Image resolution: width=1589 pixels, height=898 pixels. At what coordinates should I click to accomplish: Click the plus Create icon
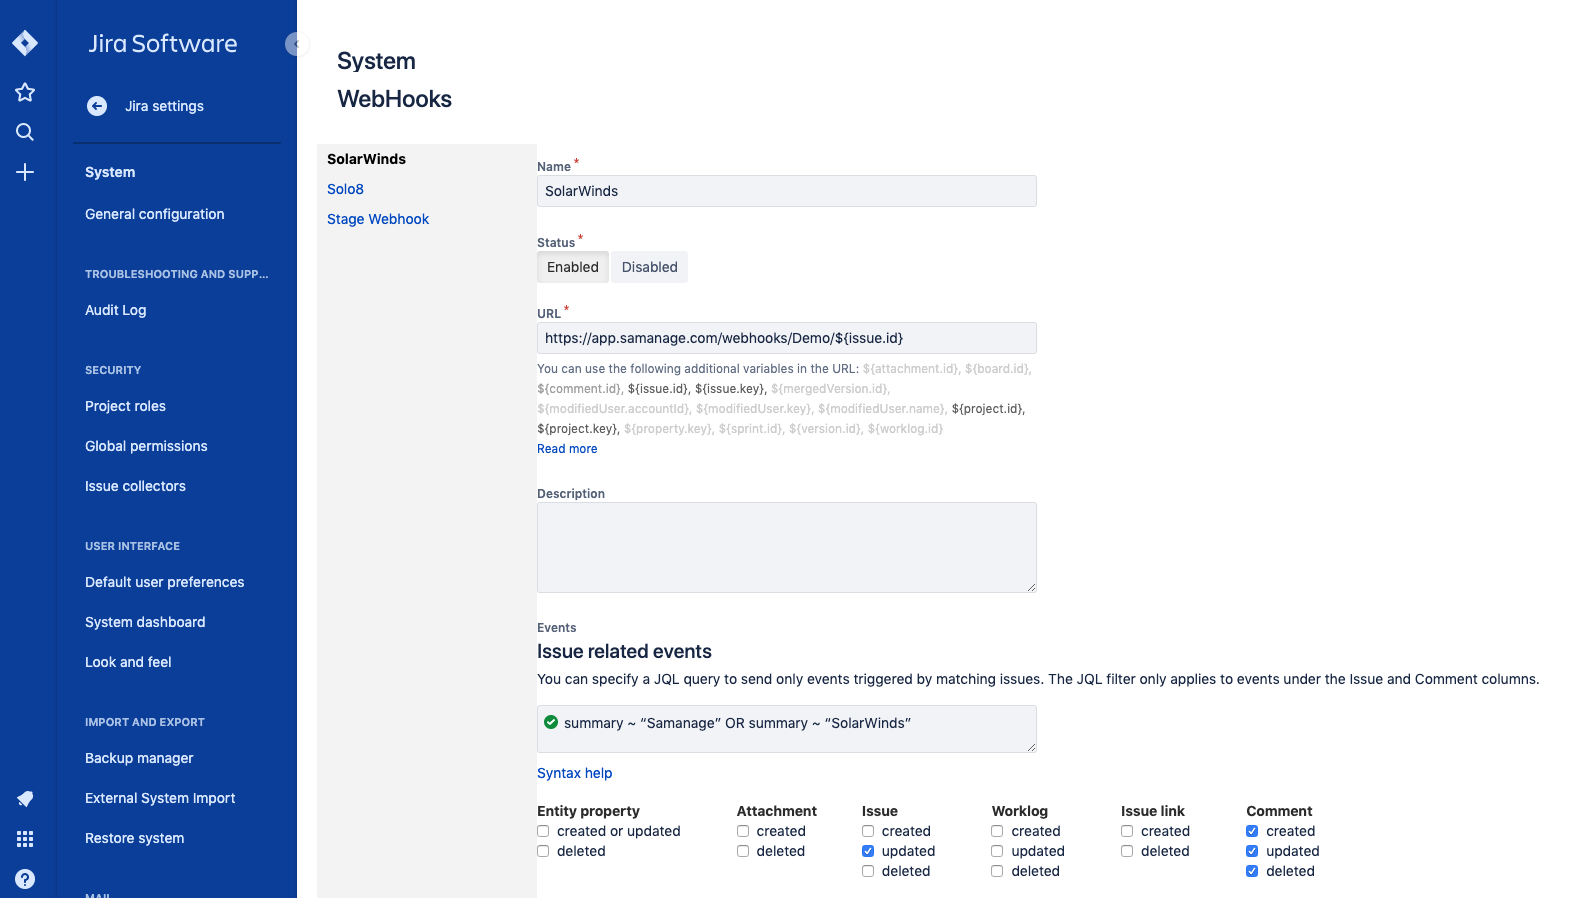click(x=25, y=172)
